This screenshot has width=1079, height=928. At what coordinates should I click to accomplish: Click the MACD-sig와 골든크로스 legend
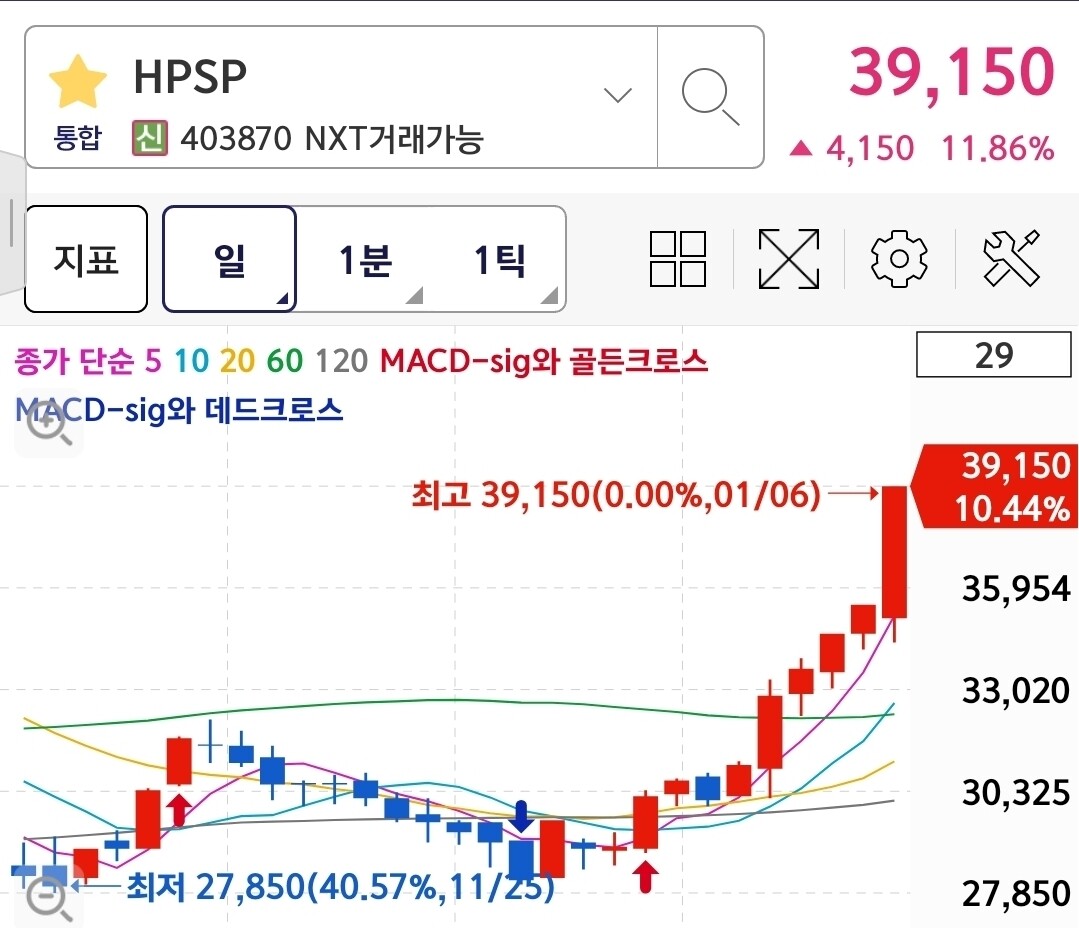coord(544,360)
